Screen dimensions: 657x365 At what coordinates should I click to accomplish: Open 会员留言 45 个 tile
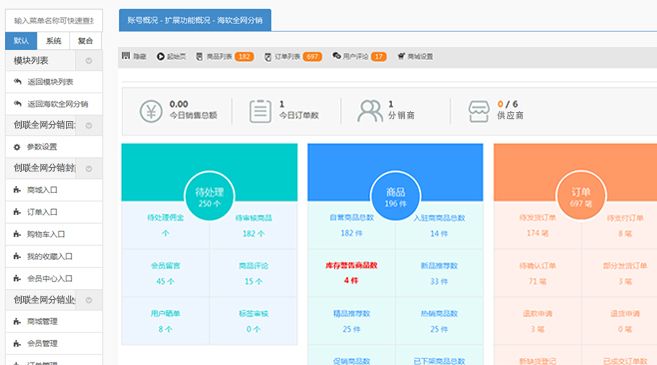(166, 273)
